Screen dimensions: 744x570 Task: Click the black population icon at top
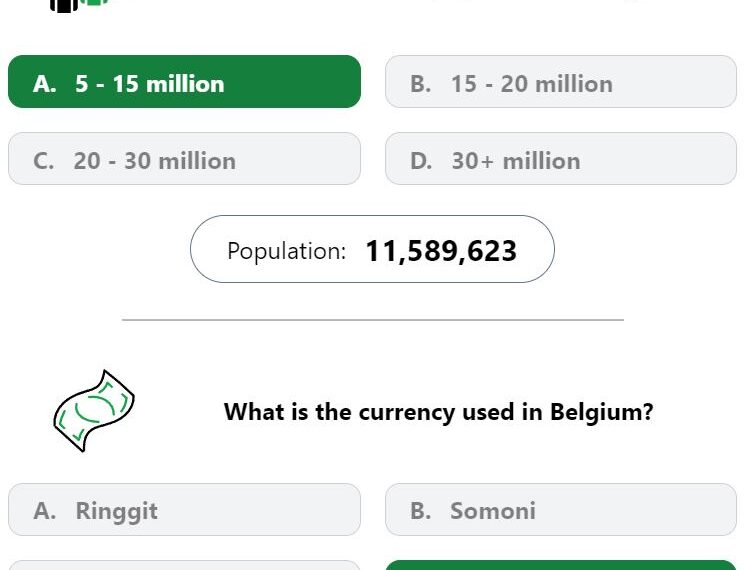[x=64, y=6]
